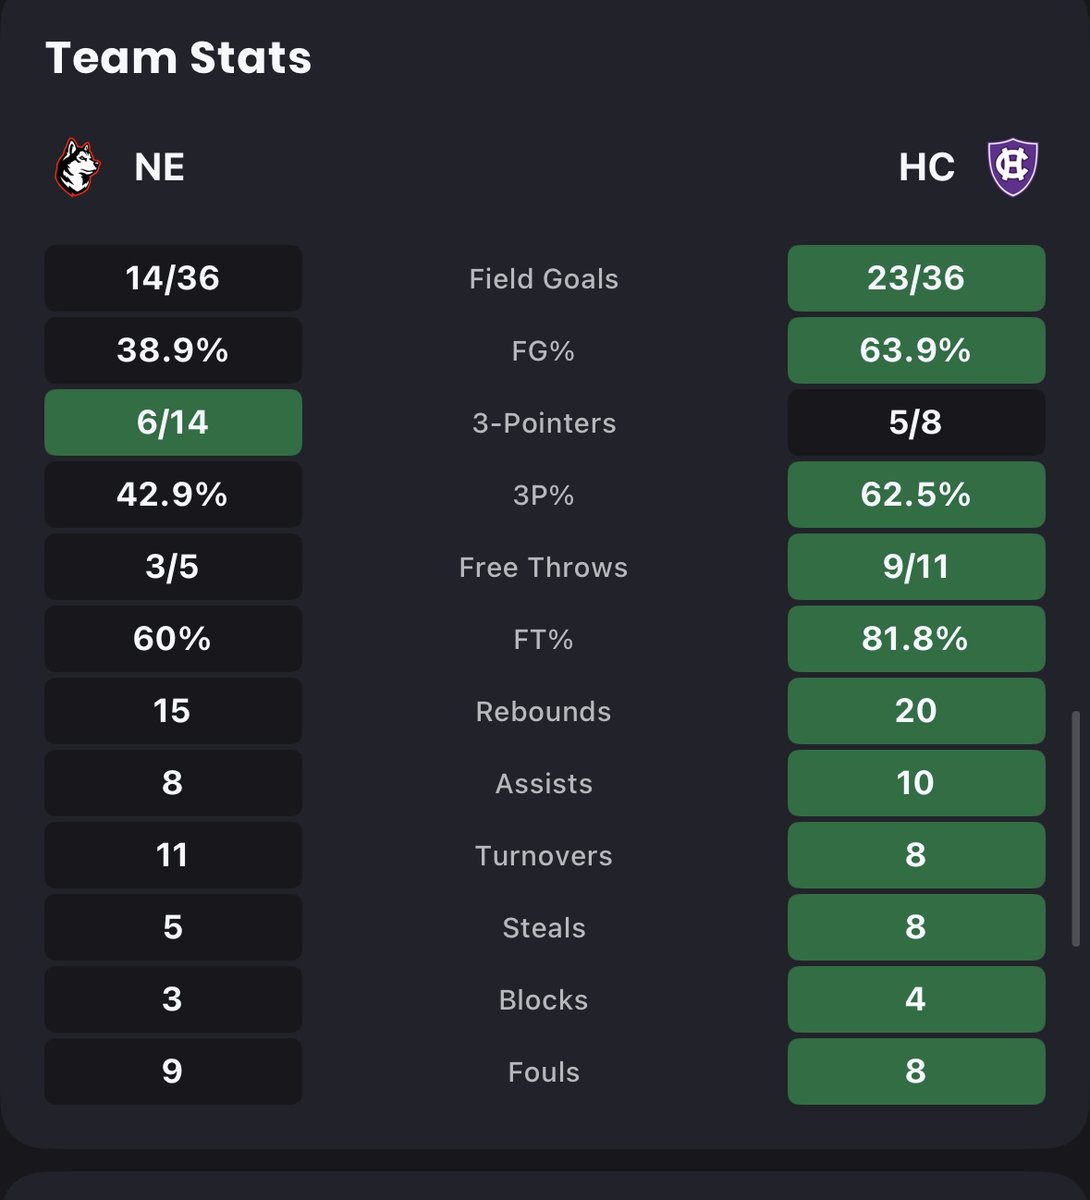Select the HC team abbreviation
Screen dimensions: 1090x1200
point(927,167)
